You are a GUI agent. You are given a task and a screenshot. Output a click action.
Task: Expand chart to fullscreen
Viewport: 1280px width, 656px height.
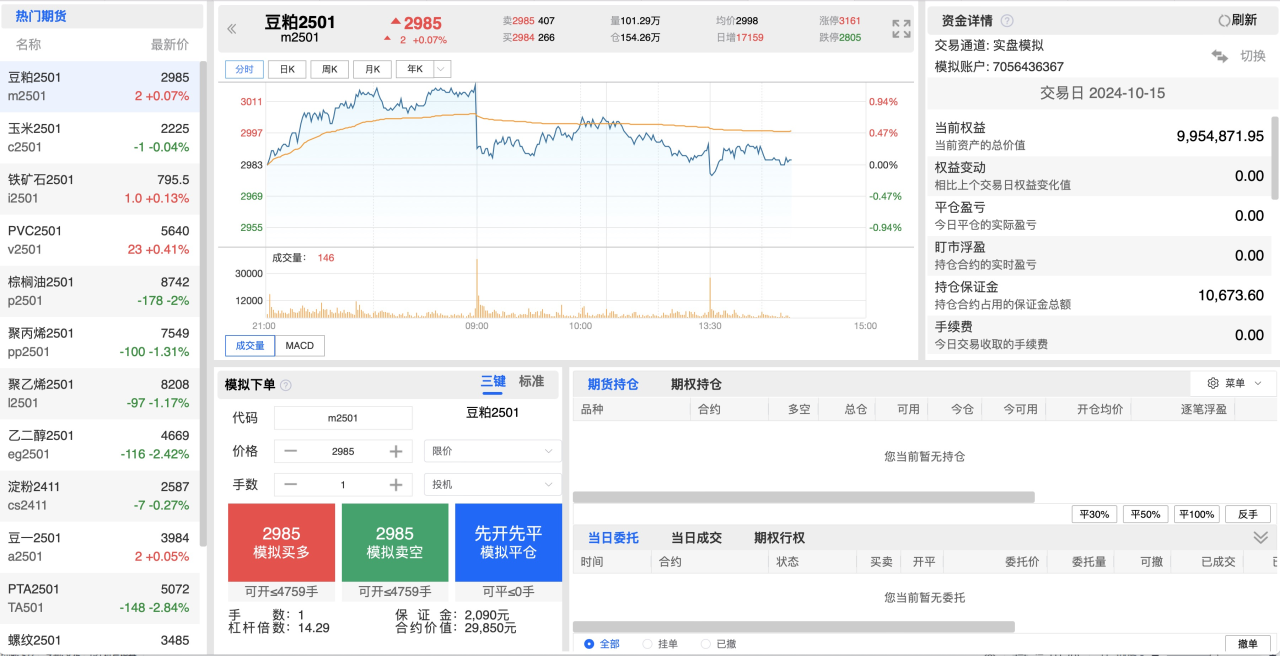pyautogui.click(x=901, y=29)
